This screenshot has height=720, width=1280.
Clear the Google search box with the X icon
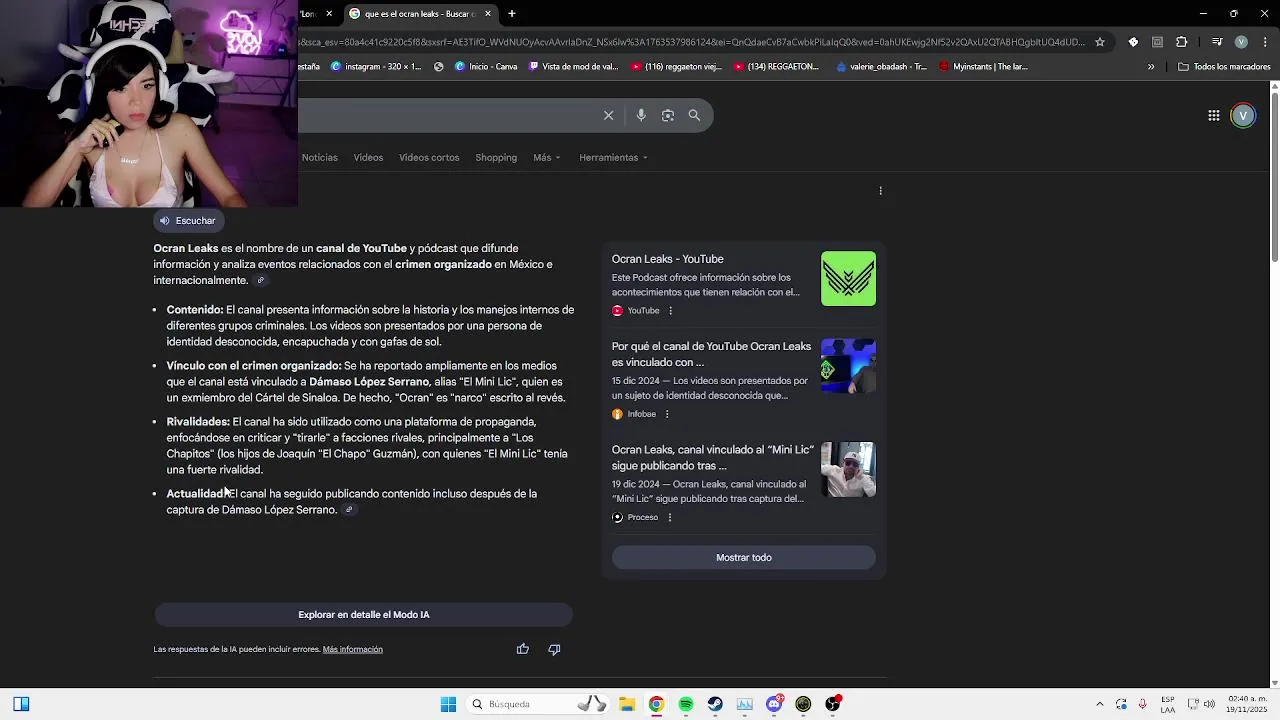point(608,115)
